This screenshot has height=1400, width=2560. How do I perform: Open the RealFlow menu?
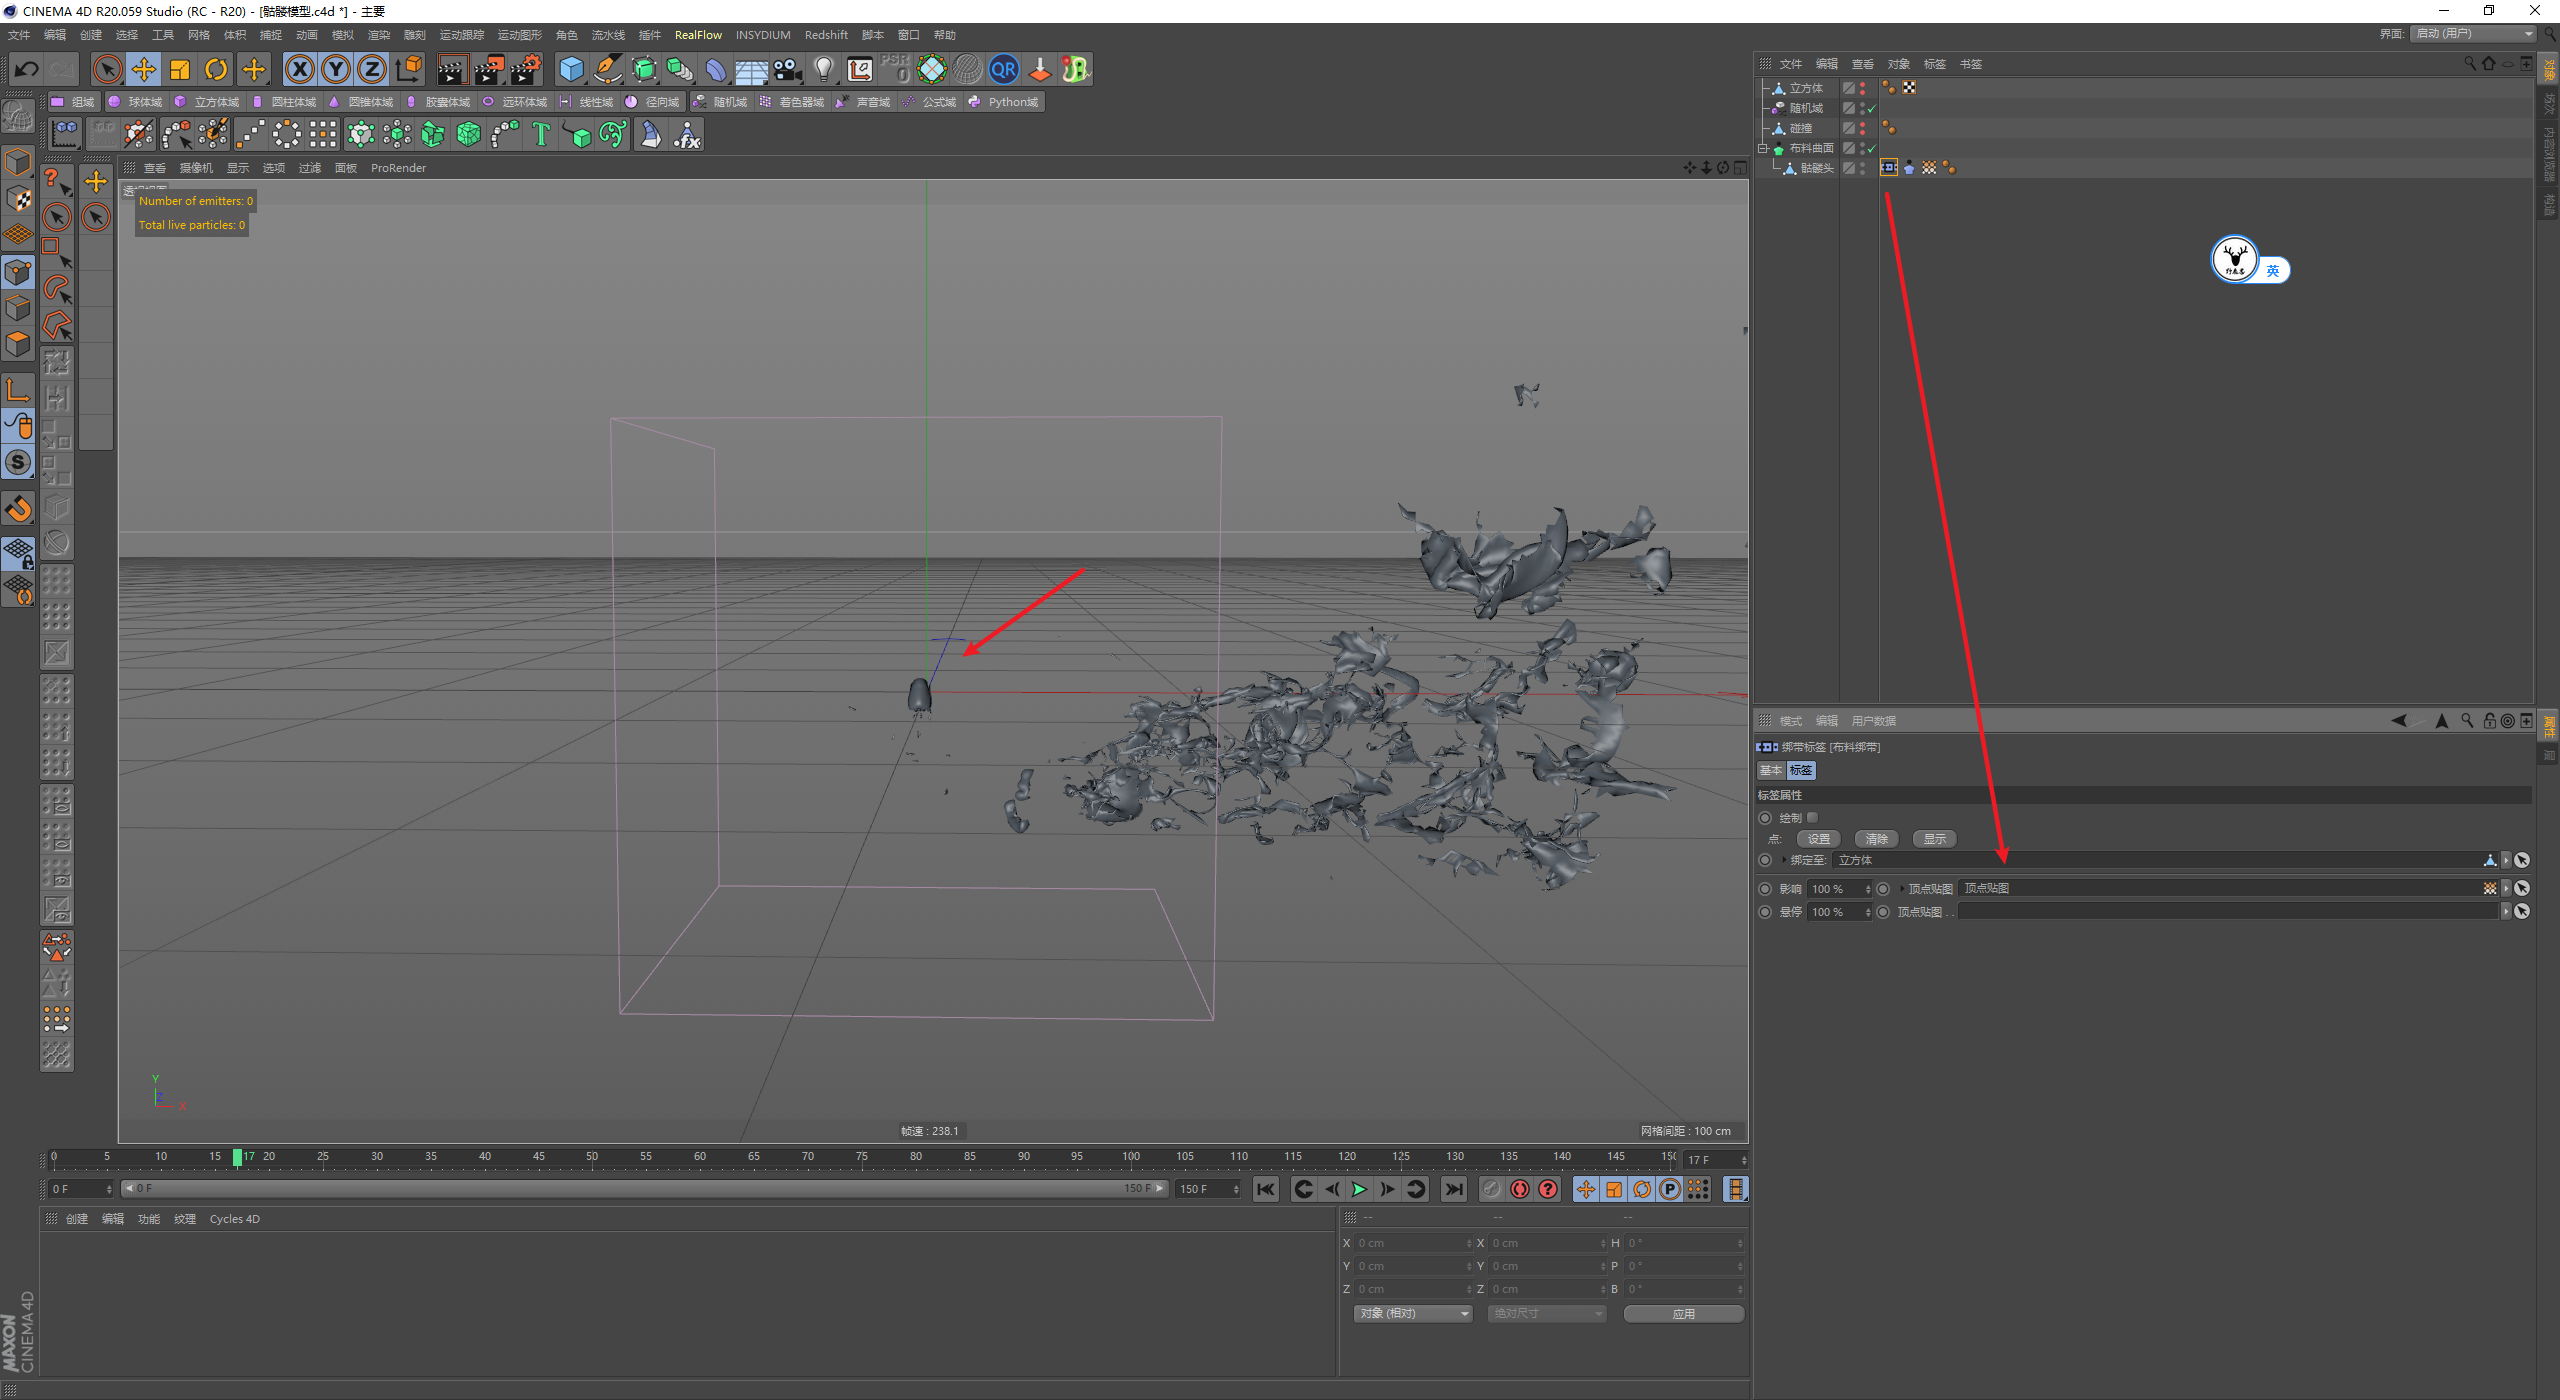click(x=697, y=35)
